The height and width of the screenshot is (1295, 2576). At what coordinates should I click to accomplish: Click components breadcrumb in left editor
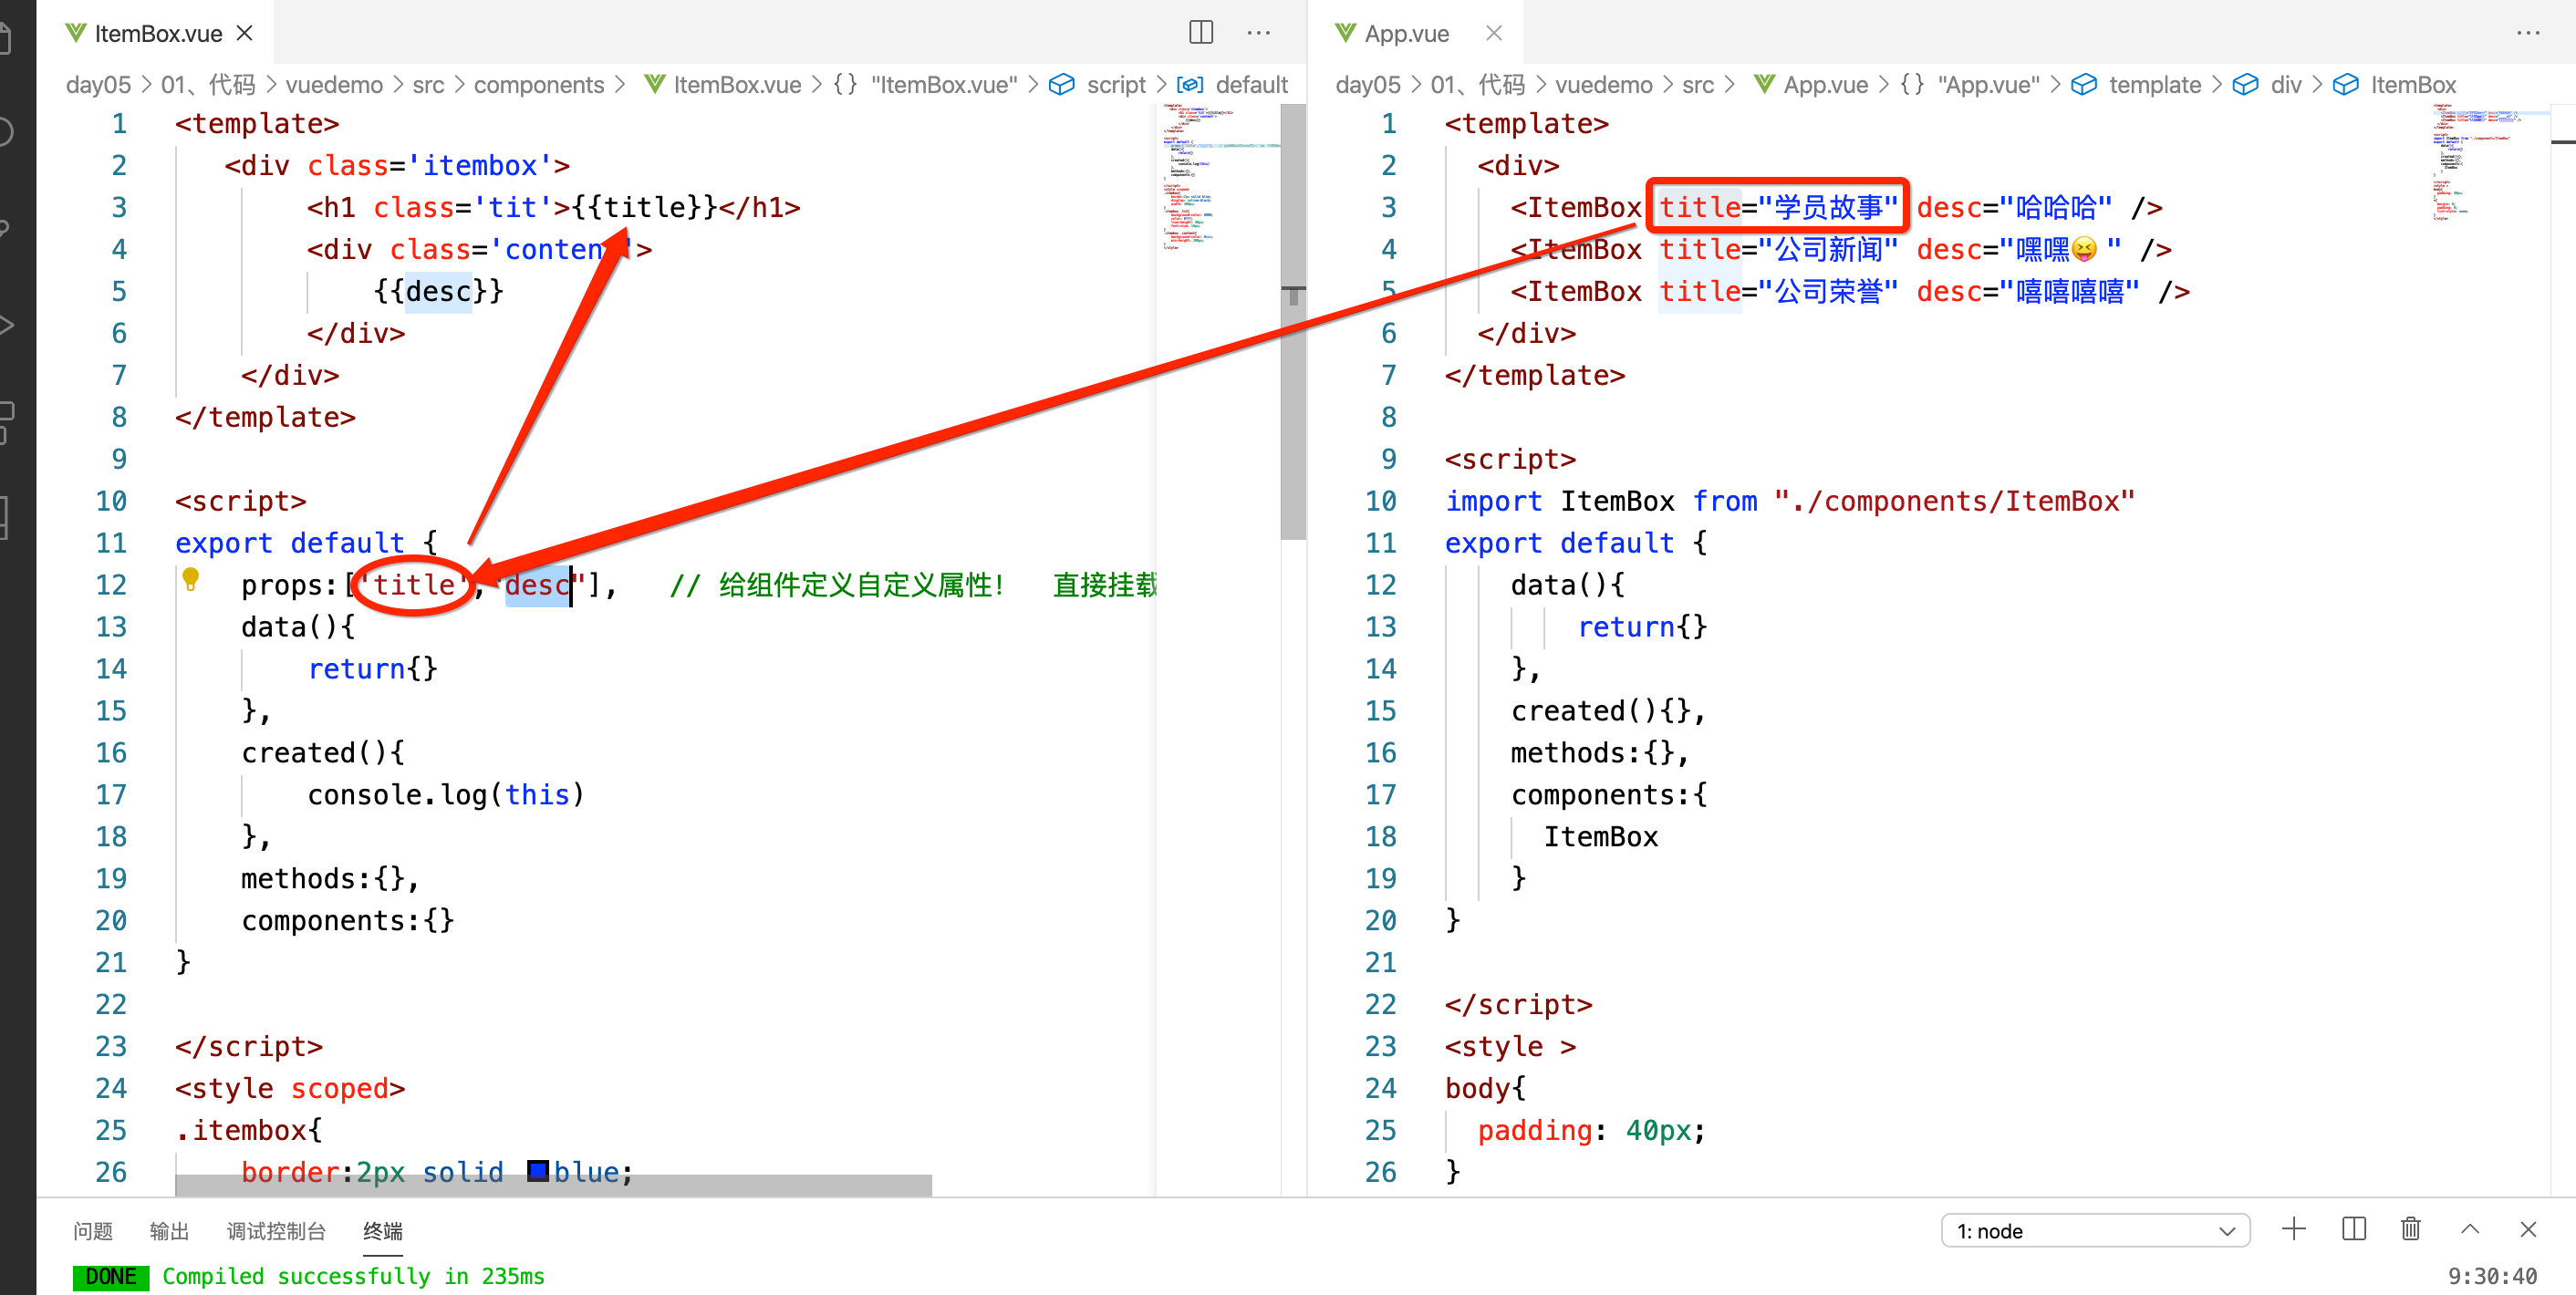[x=538, y=85]
